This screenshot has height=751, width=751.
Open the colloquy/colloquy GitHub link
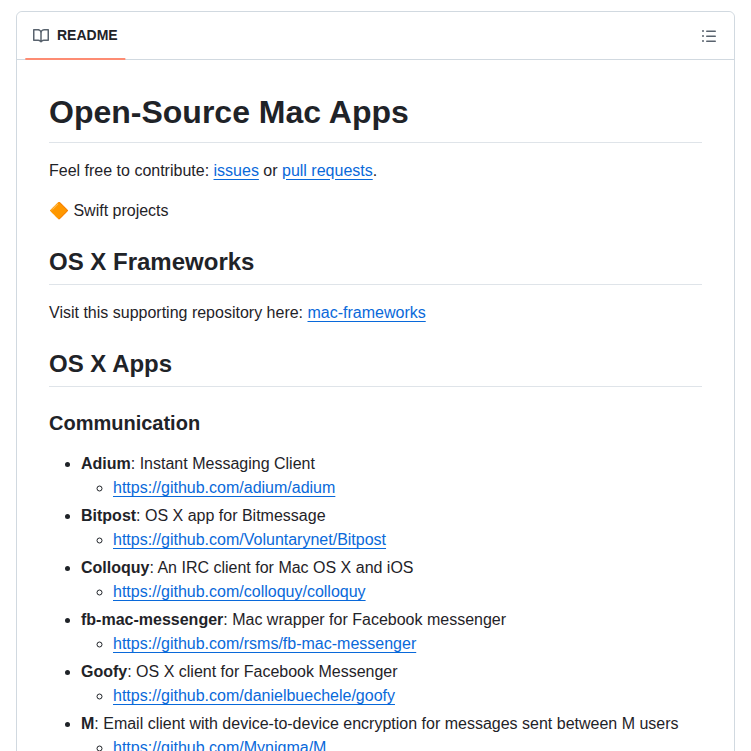click(x=239, y=592)
